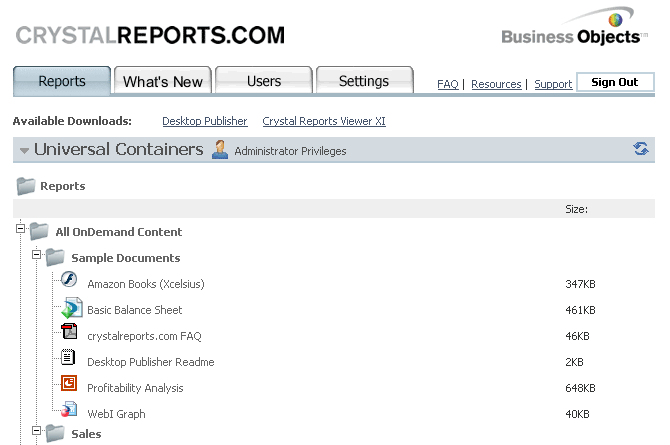Screen dimensions: 670x445
Task: Download Crystal Reports Viewer XI
Action: click(x=324, y=121)
